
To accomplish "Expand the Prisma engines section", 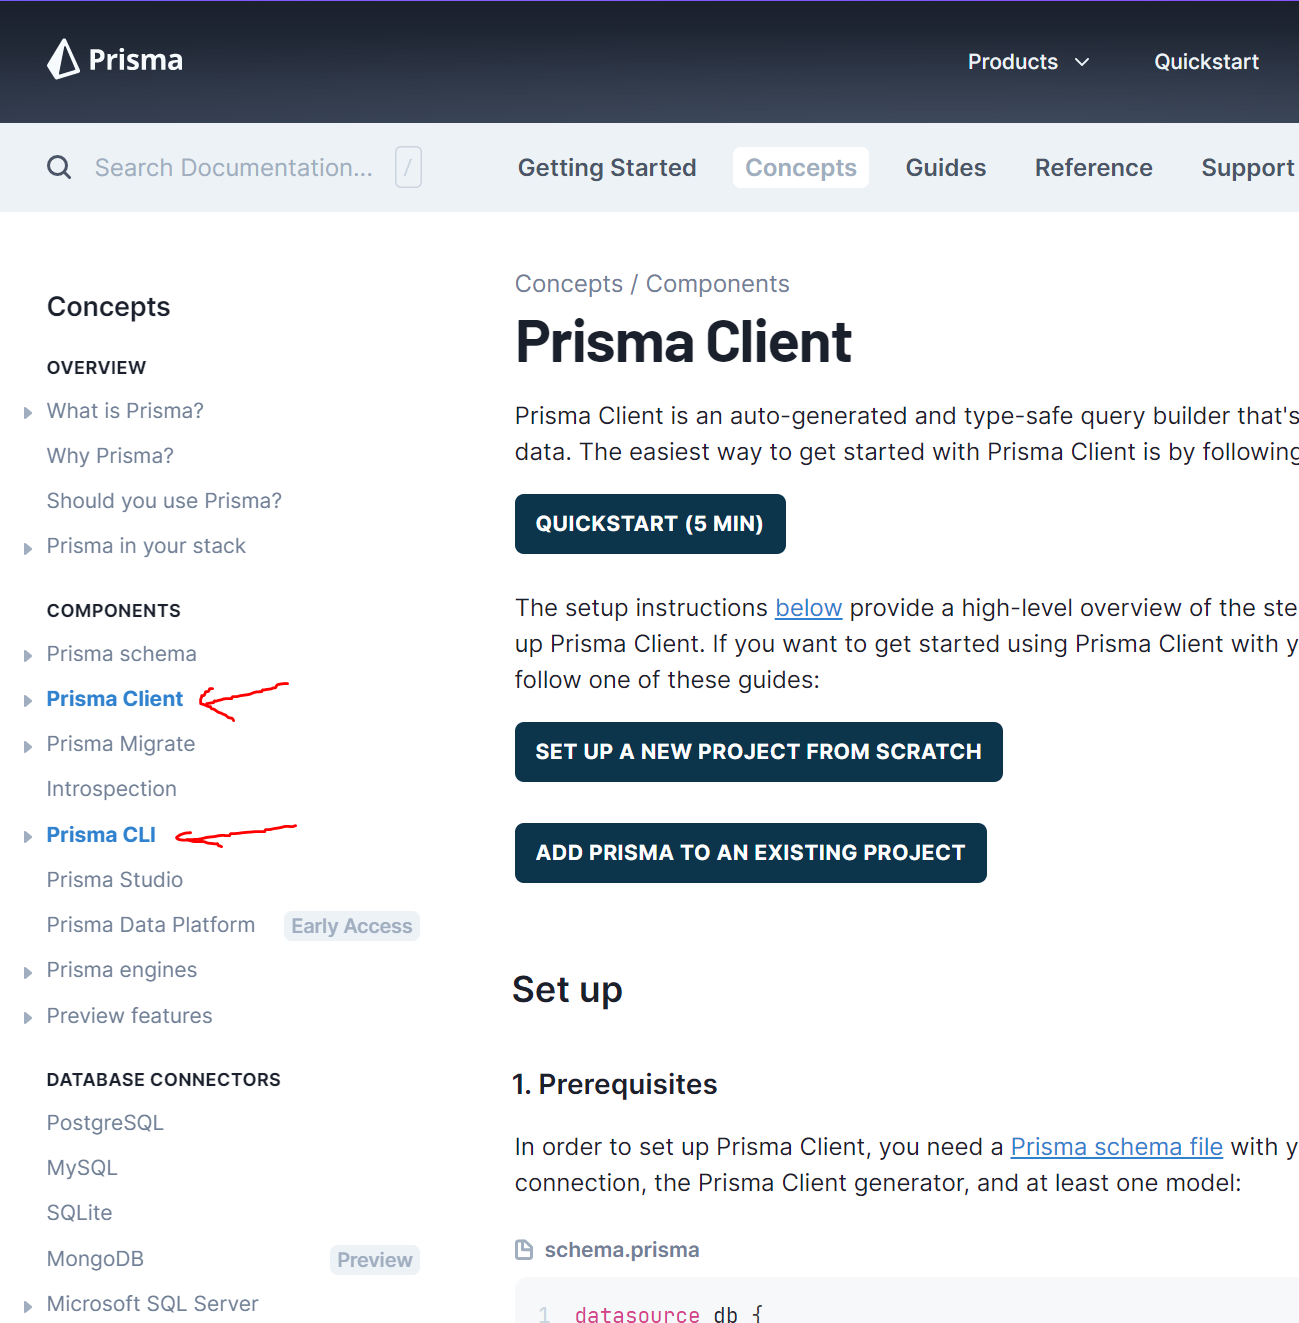I will (x=27, y=971).
